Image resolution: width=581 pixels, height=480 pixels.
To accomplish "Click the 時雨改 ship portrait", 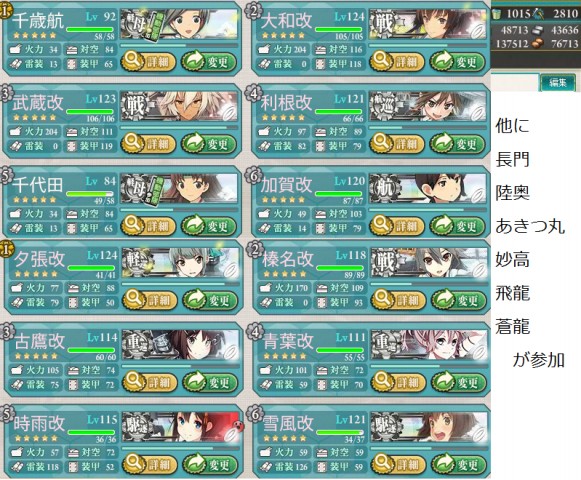I will tap(193, 427).
